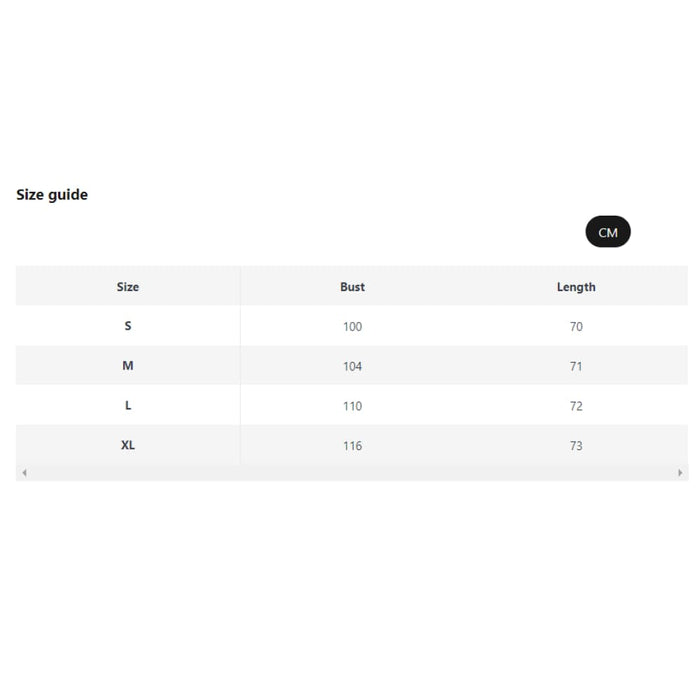Click bust value 110
Image resolution: width=700 pixels, height=700 pixels.
(352, 407)
